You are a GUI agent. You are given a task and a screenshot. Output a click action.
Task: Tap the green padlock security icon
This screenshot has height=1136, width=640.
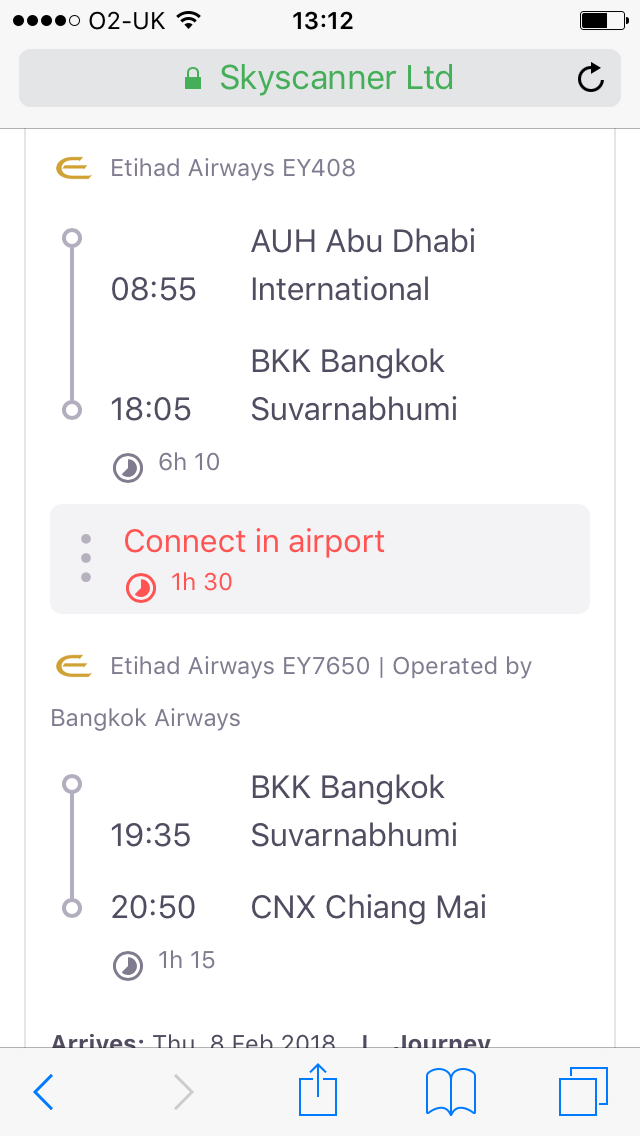click(193, 78)
